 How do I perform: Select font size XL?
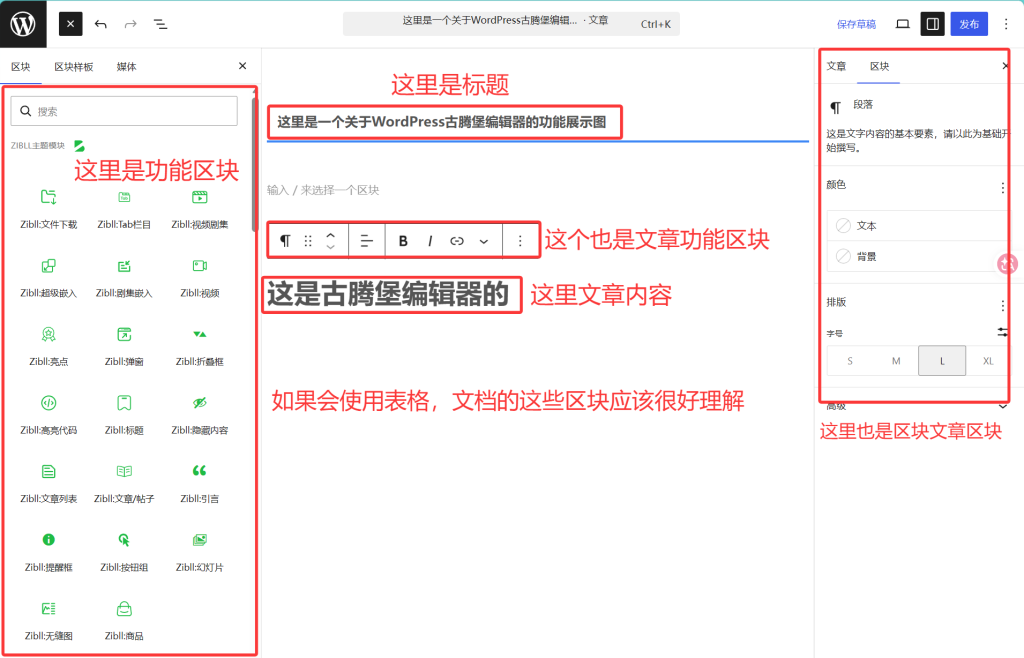point(988,361)
